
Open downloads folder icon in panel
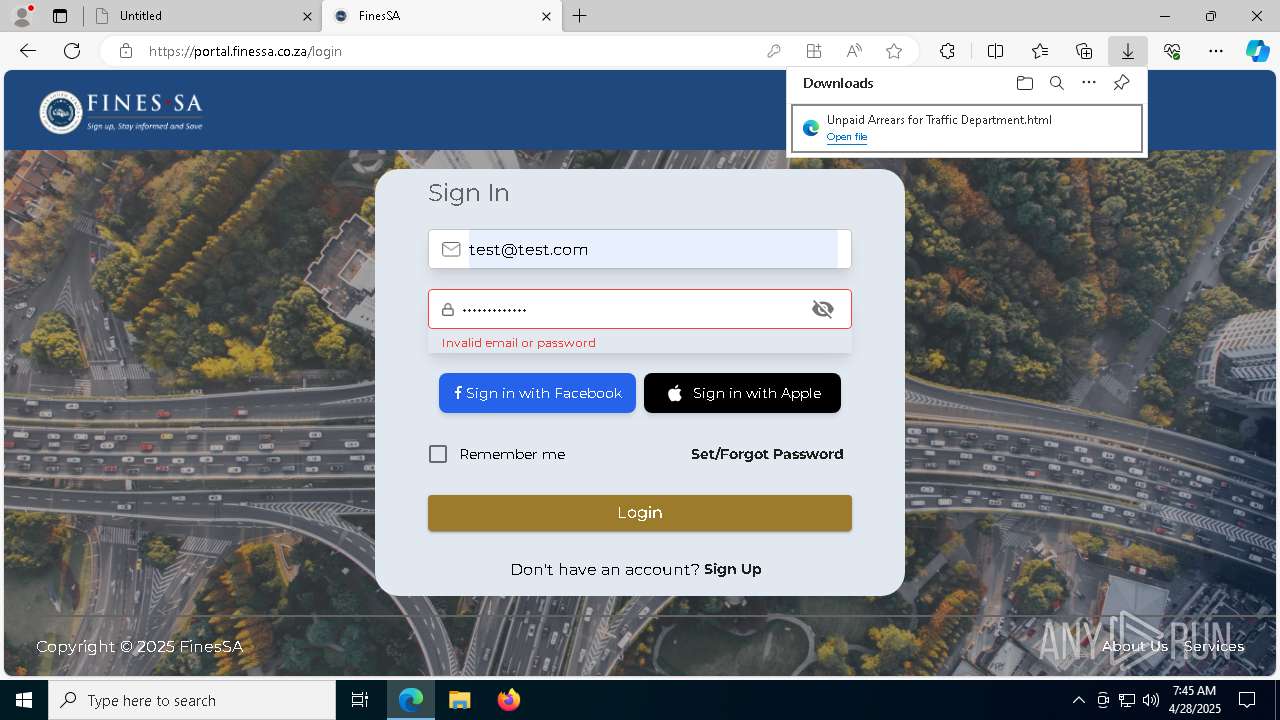tap(1024, 83)
